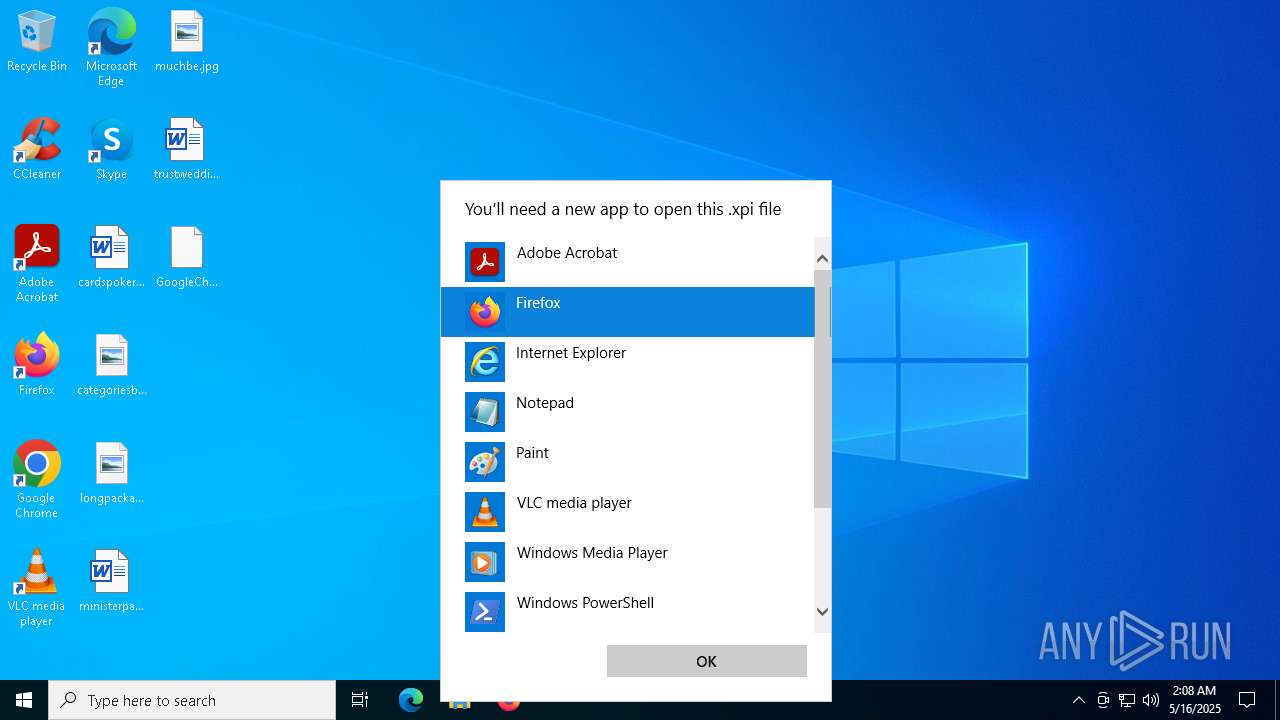This screenshot has height=720, width=1280.
Task: Open the volume control tray icon
Action: point(1151,700)
